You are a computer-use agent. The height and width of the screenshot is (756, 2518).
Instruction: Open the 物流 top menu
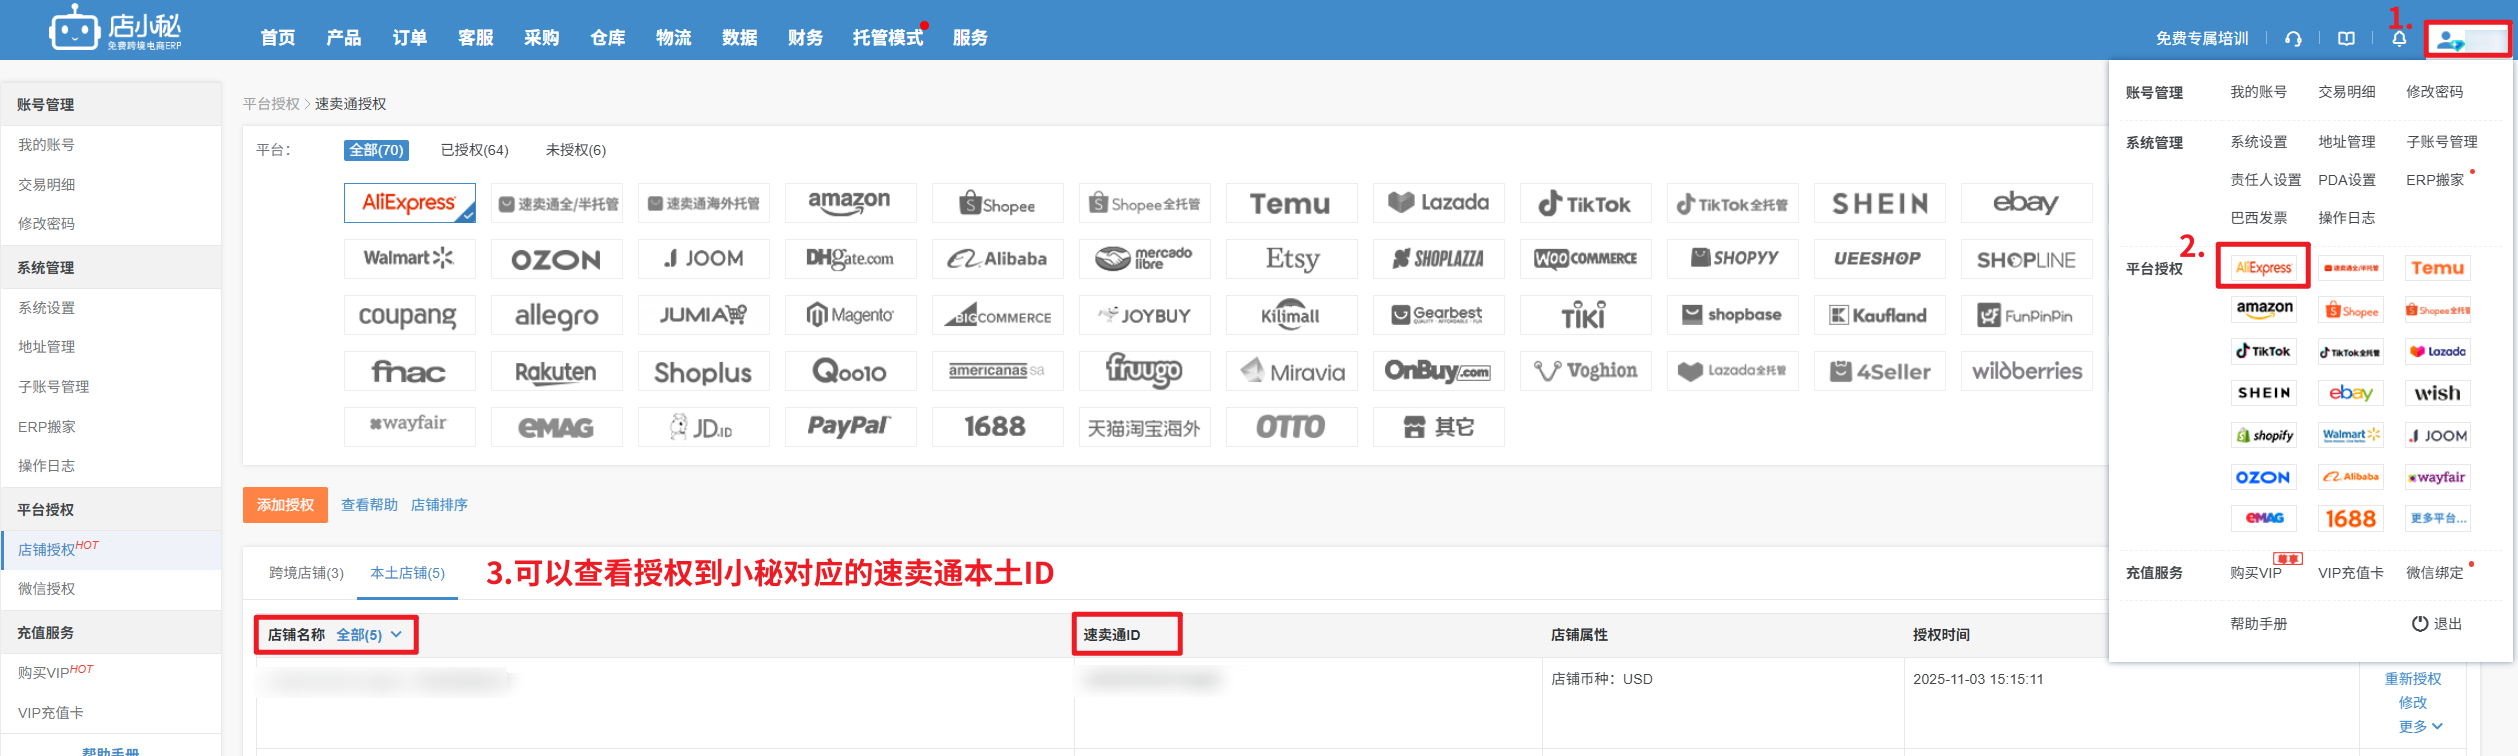pyautogui.click(x=674, y=38)
